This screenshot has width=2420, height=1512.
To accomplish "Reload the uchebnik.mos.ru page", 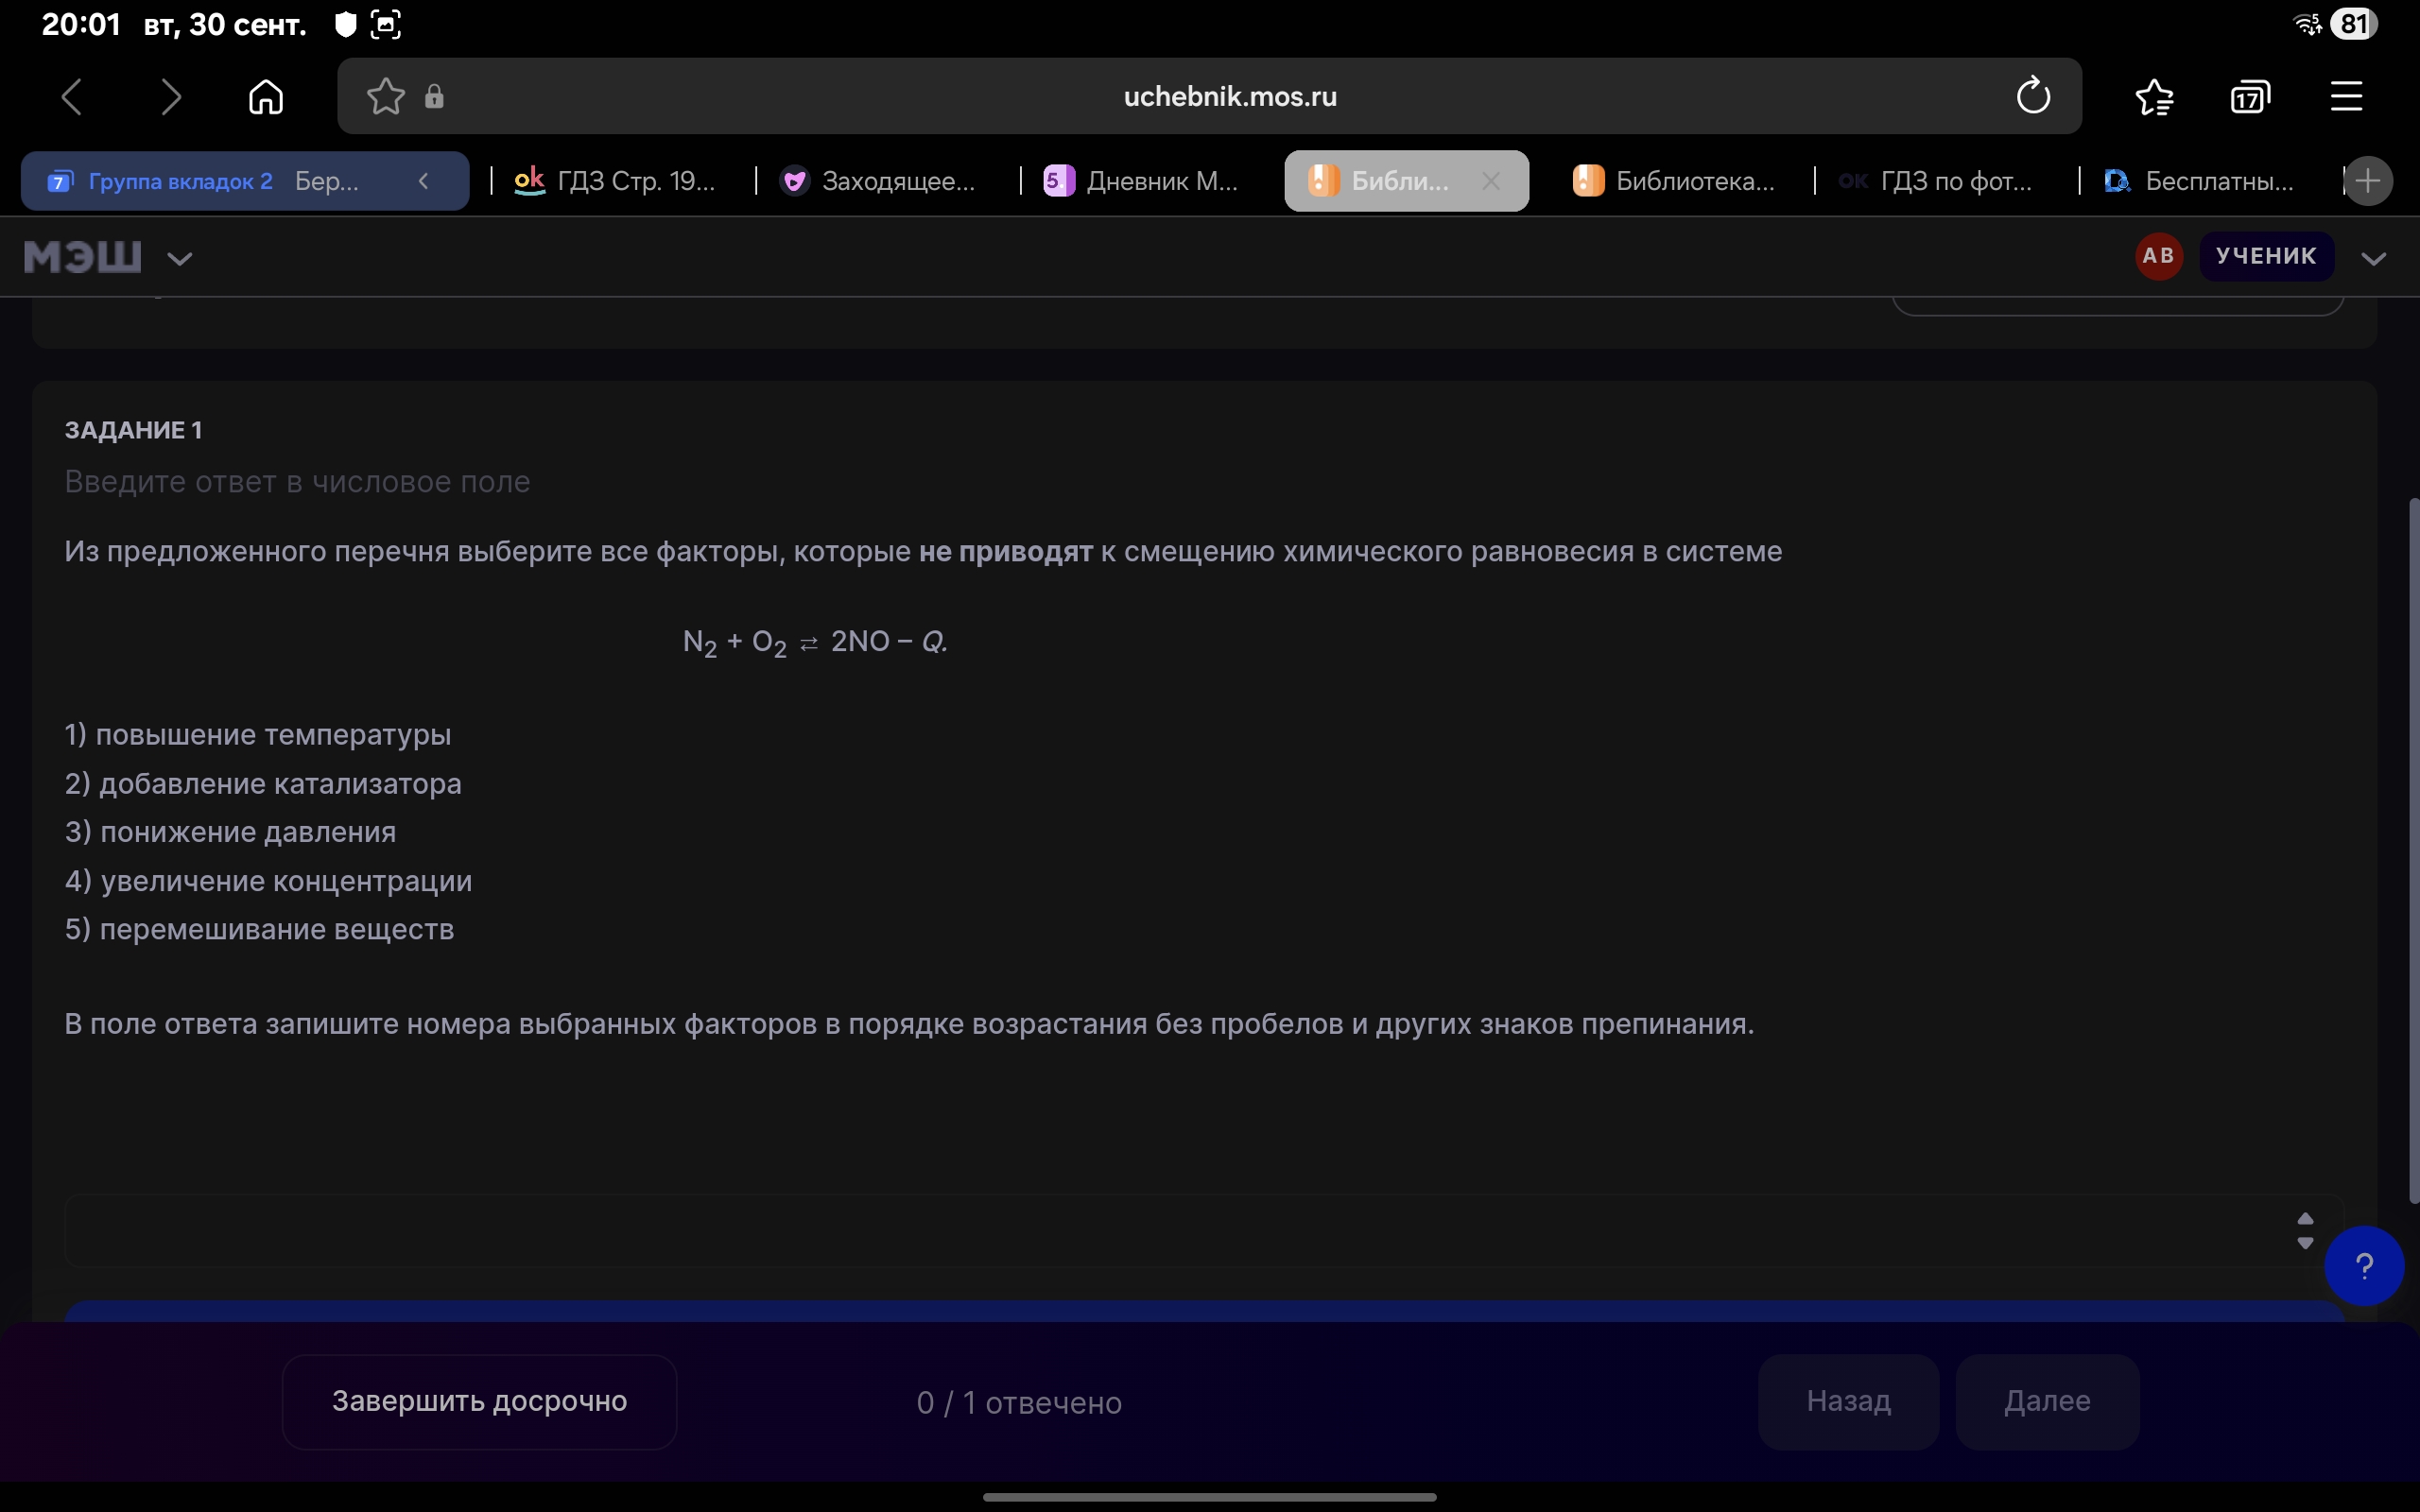I will [2033, 96].
